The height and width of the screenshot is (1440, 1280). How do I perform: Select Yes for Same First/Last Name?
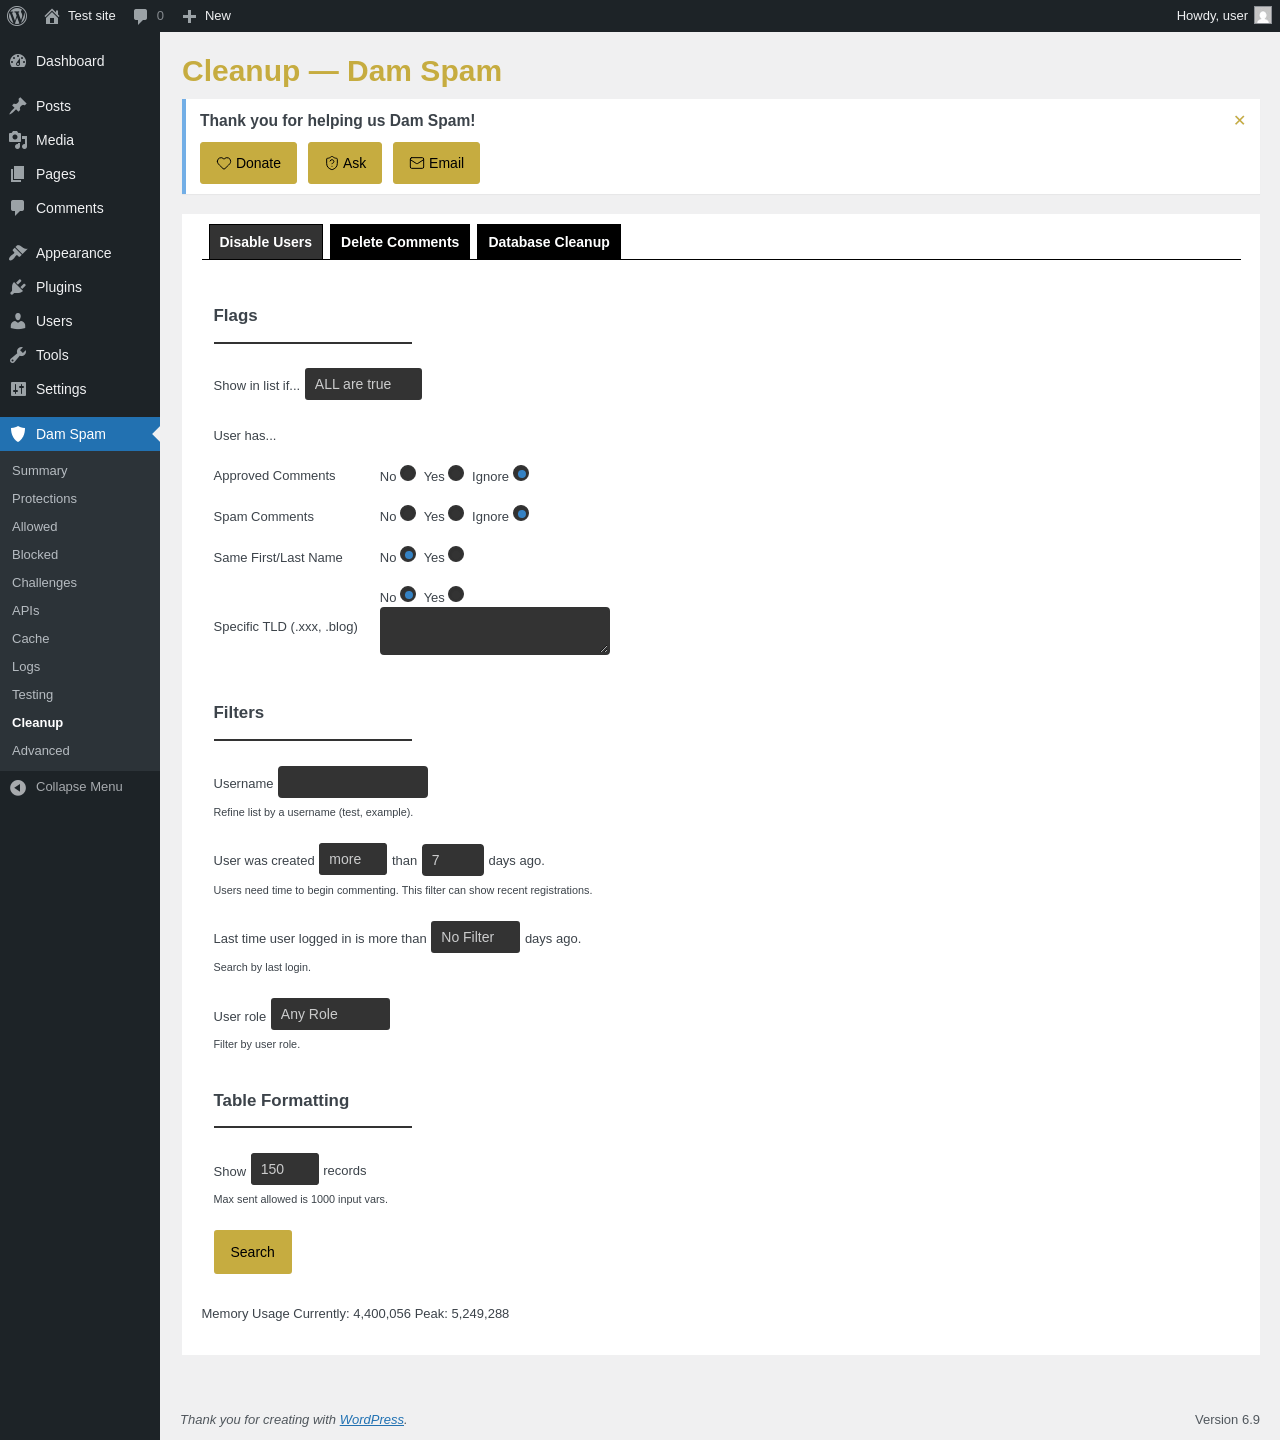[456, 554]
